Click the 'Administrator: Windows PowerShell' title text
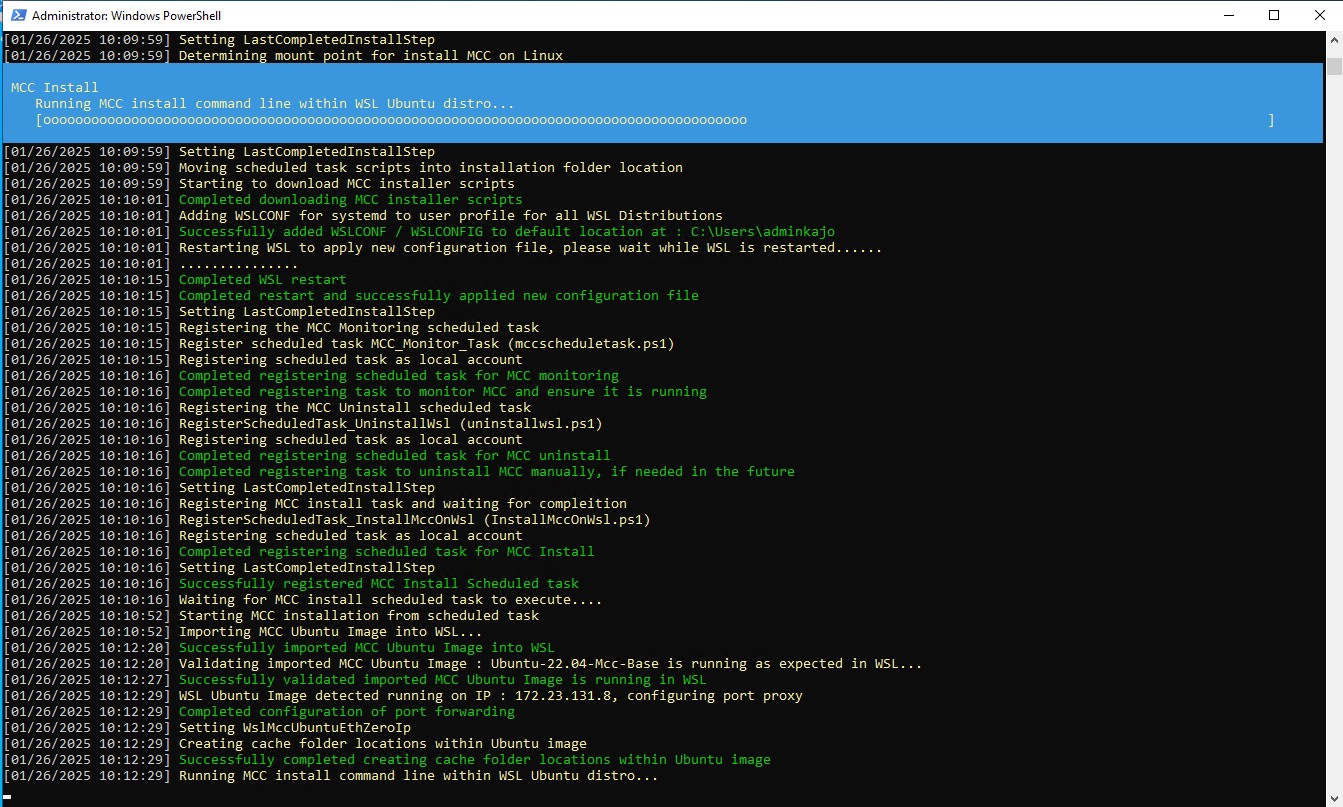This screenshot has width=1343, height=807. pyautogui.click(x=127, y=16)
